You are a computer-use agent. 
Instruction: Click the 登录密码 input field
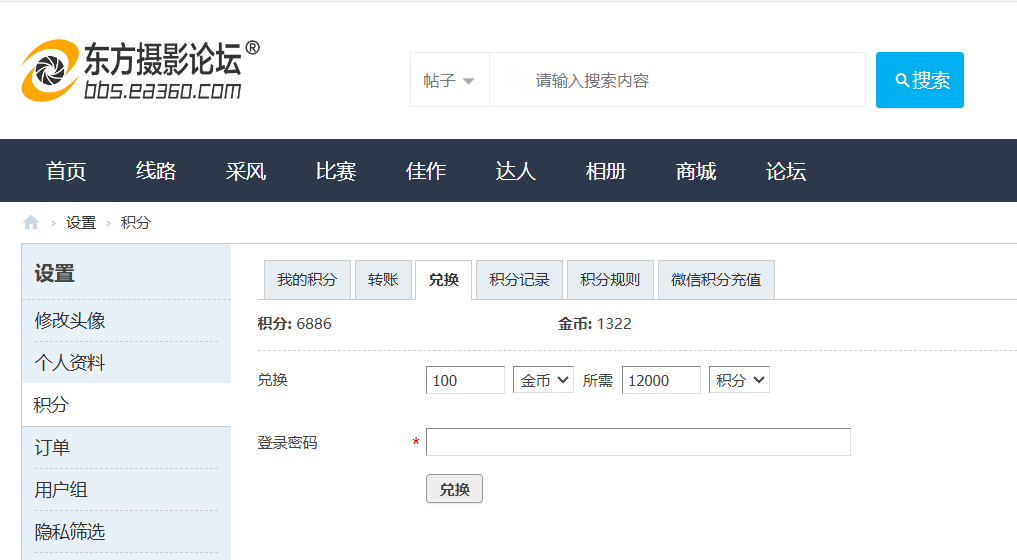638,442
